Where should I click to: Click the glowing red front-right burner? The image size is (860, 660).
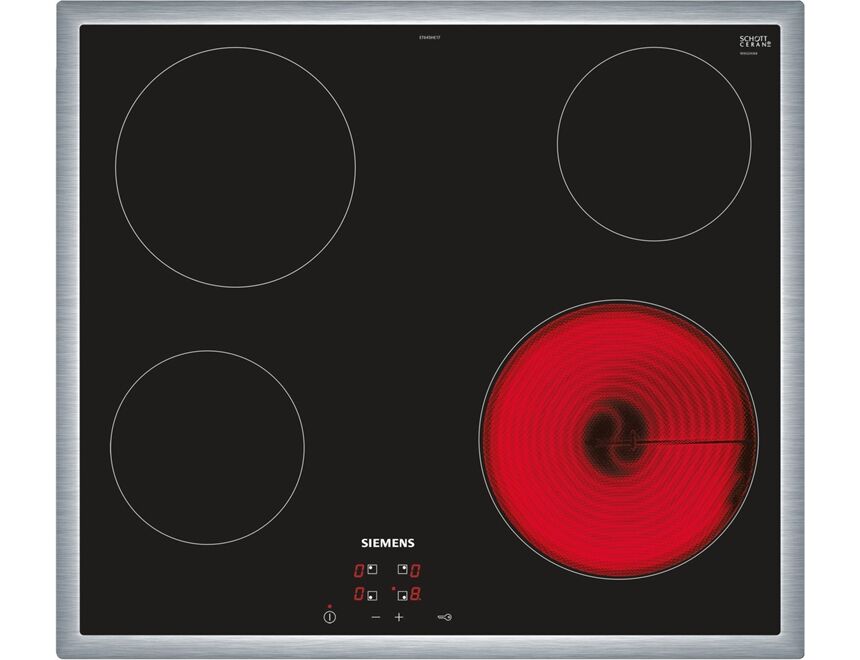[618, 439]
